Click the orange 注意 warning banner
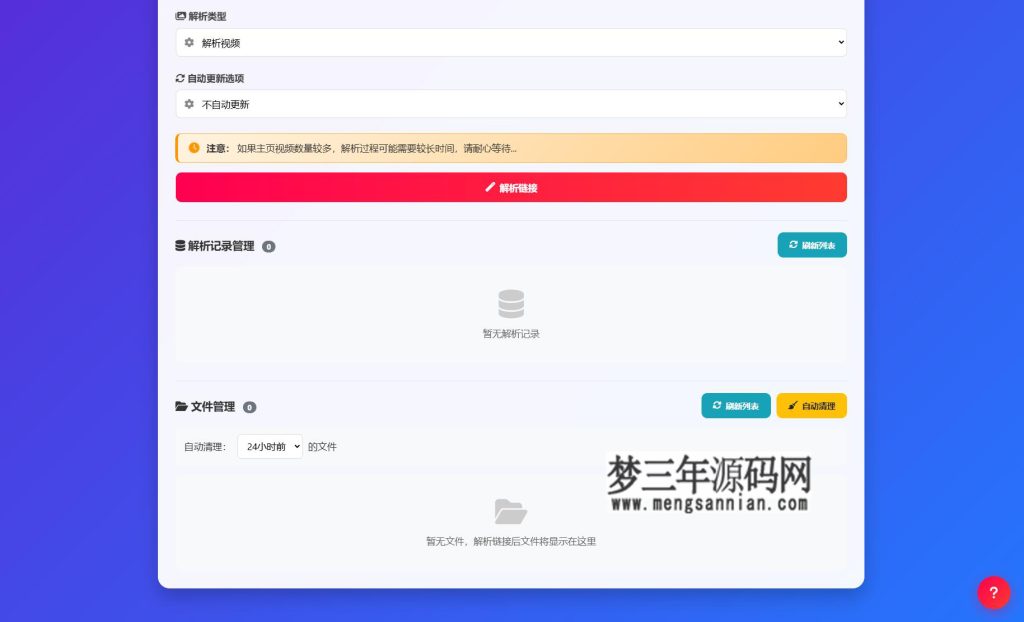This screenshot has width=1024, height=622. pyautogui.click(x=511, y=148)
